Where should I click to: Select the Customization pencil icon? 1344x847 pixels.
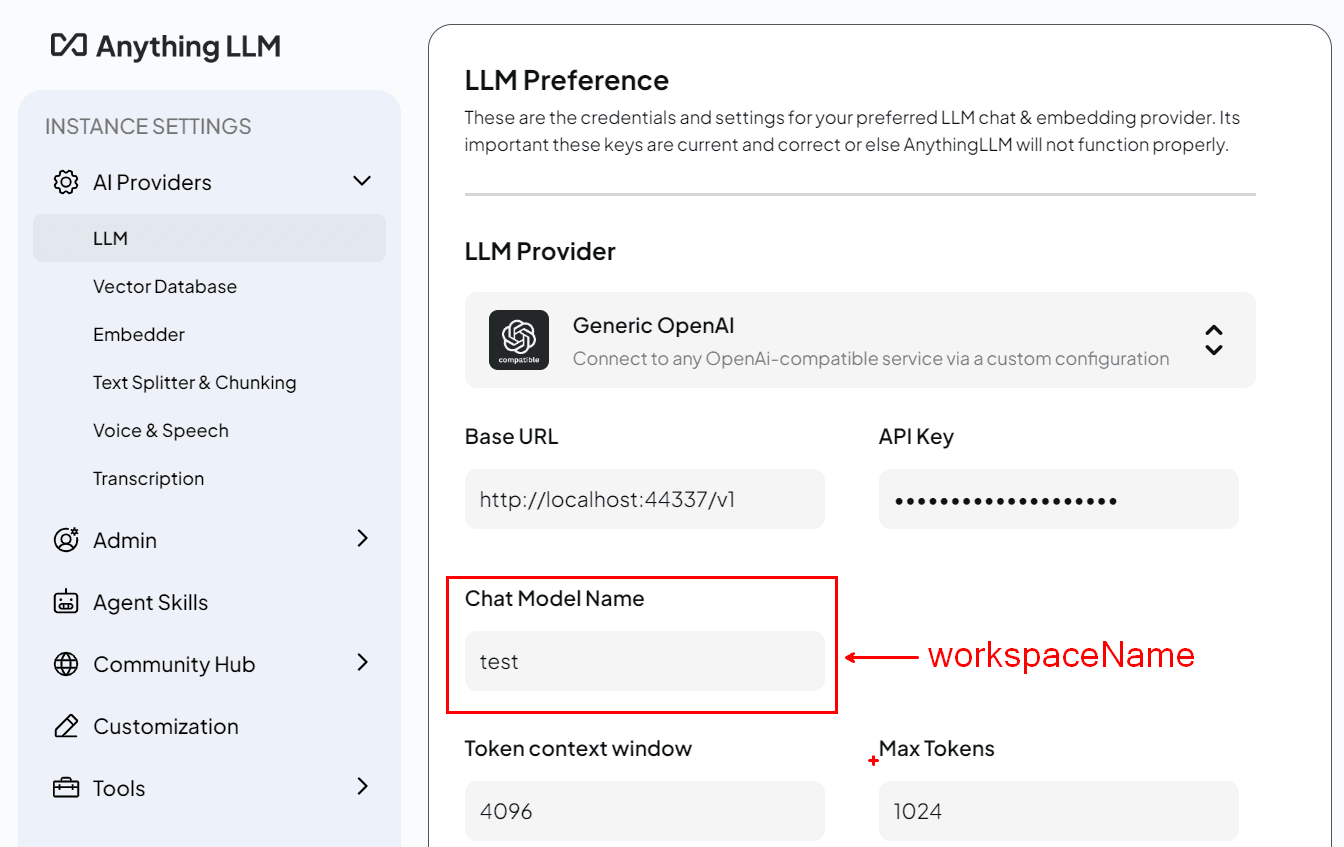tap(65, 725)
